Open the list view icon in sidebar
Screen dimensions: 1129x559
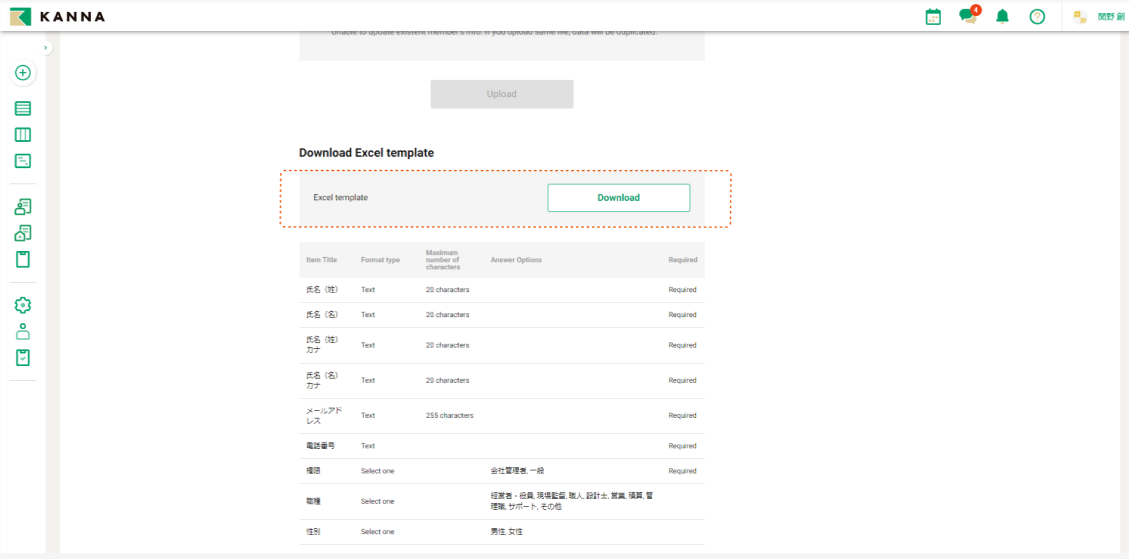23,108
